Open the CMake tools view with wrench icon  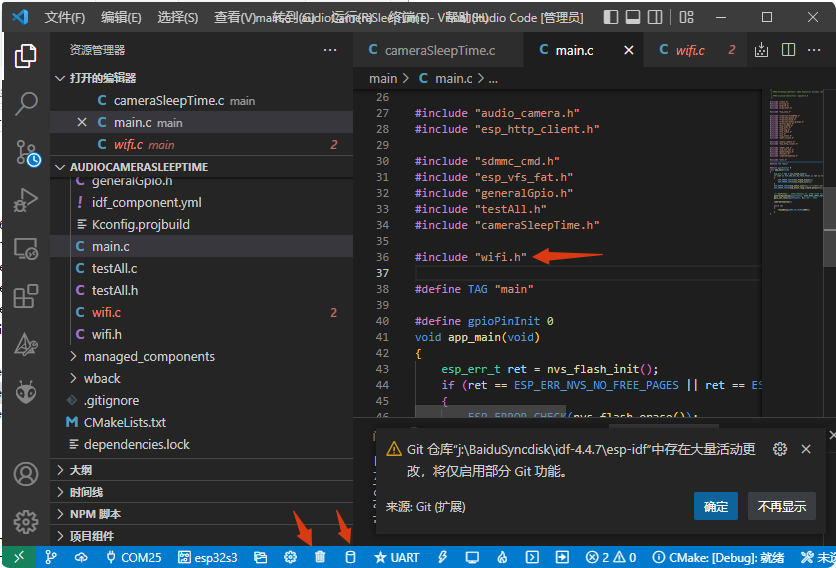click(x=26, y=345)
